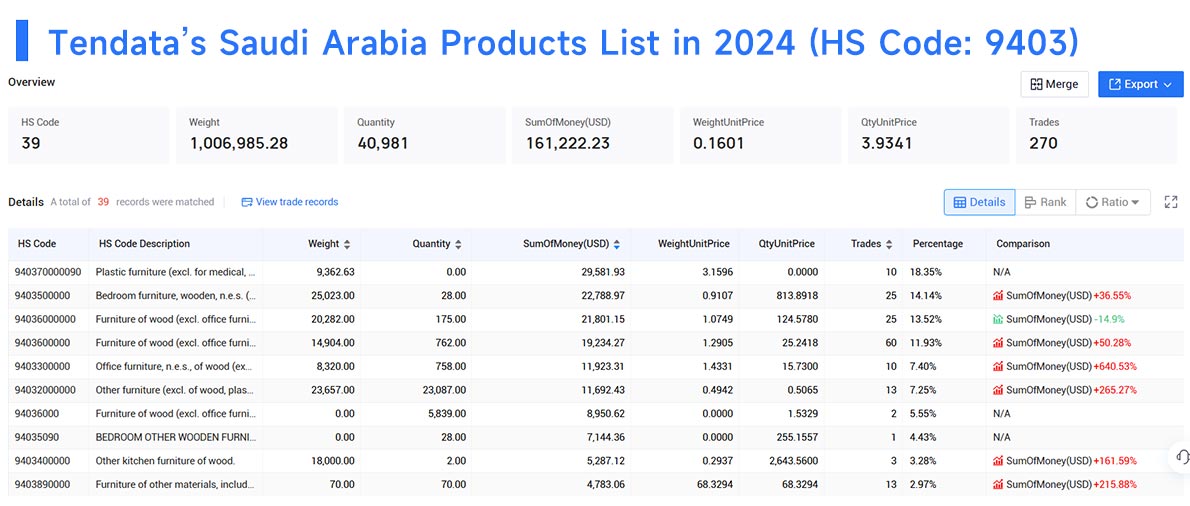1190x506 pixels.
Task: Click BEDROOM OTHER WOODEN FURNI... description
Action: 175,436
